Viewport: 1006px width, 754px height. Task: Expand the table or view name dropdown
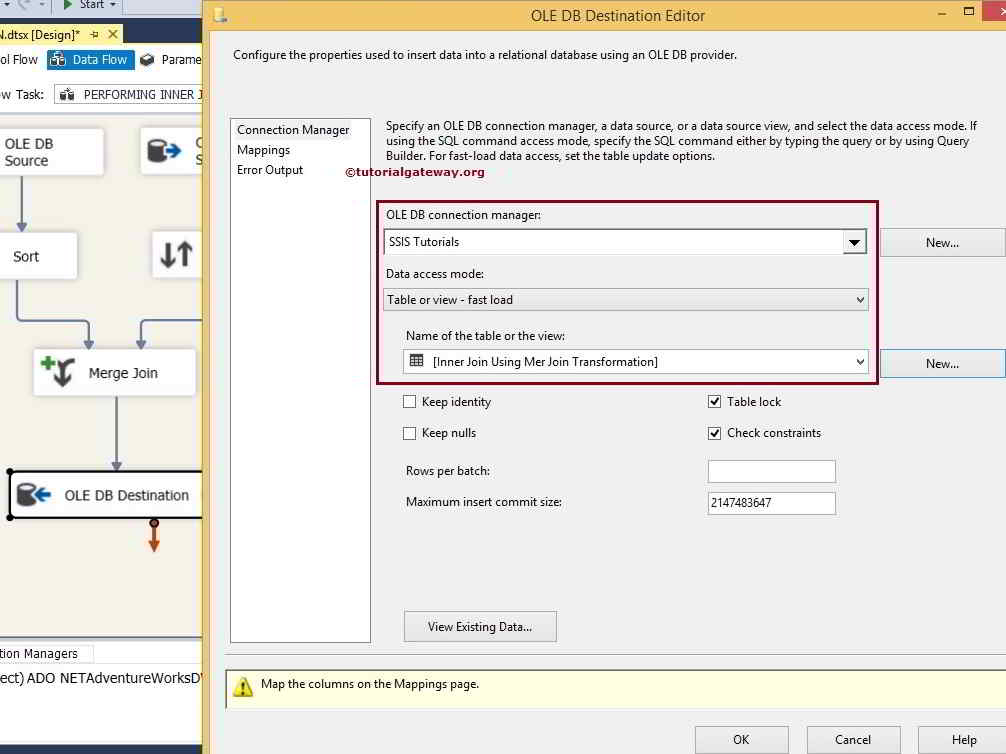[x=860, y=362]
